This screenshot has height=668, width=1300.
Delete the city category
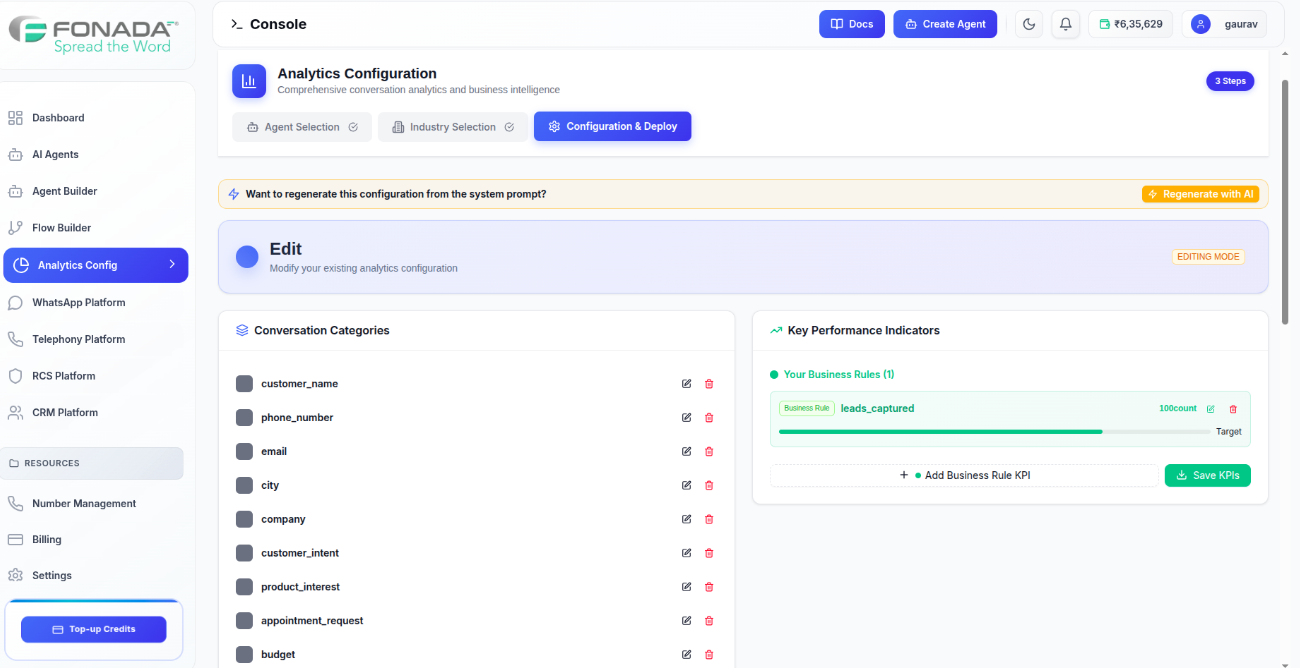[x=709, y=485]
